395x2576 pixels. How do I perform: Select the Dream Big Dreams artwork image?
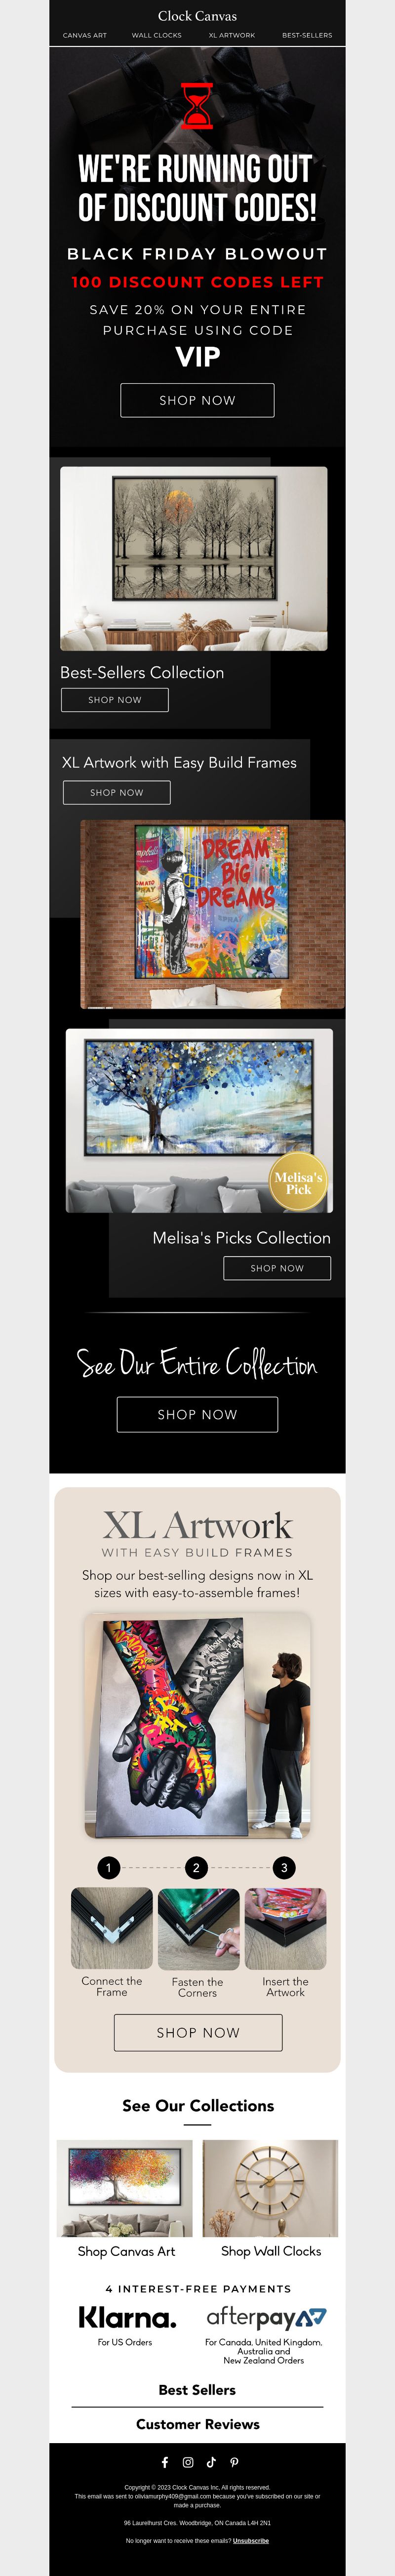212,914
